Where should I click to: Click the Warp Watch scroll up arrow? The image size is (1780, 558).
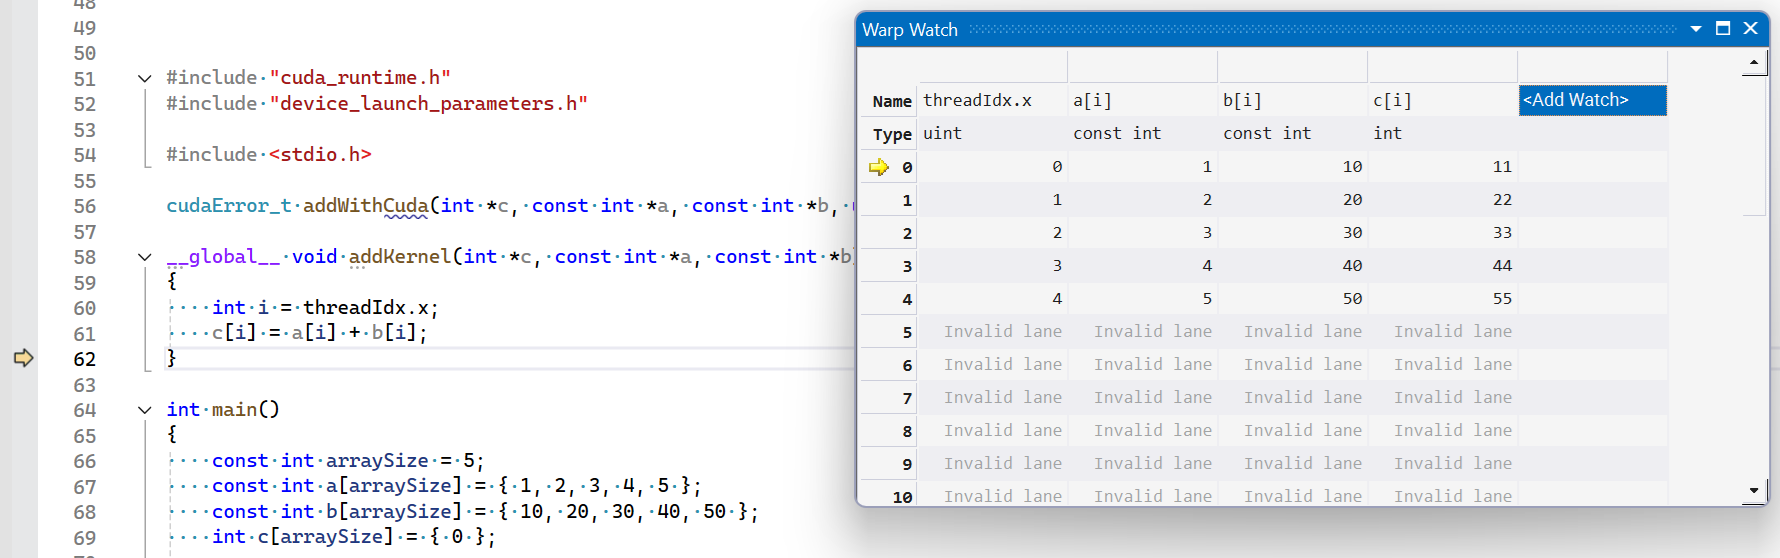[x=1754, y=64]
